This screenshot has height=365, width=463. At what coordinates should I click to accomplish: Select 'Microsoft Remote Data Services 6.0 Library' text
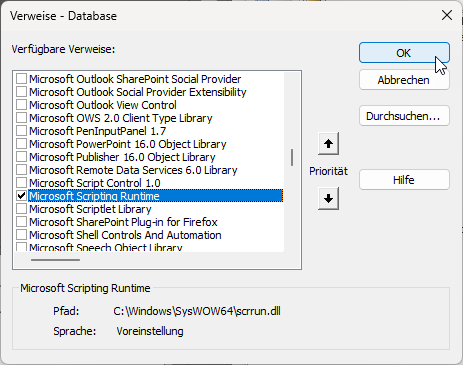coord(133,170)
